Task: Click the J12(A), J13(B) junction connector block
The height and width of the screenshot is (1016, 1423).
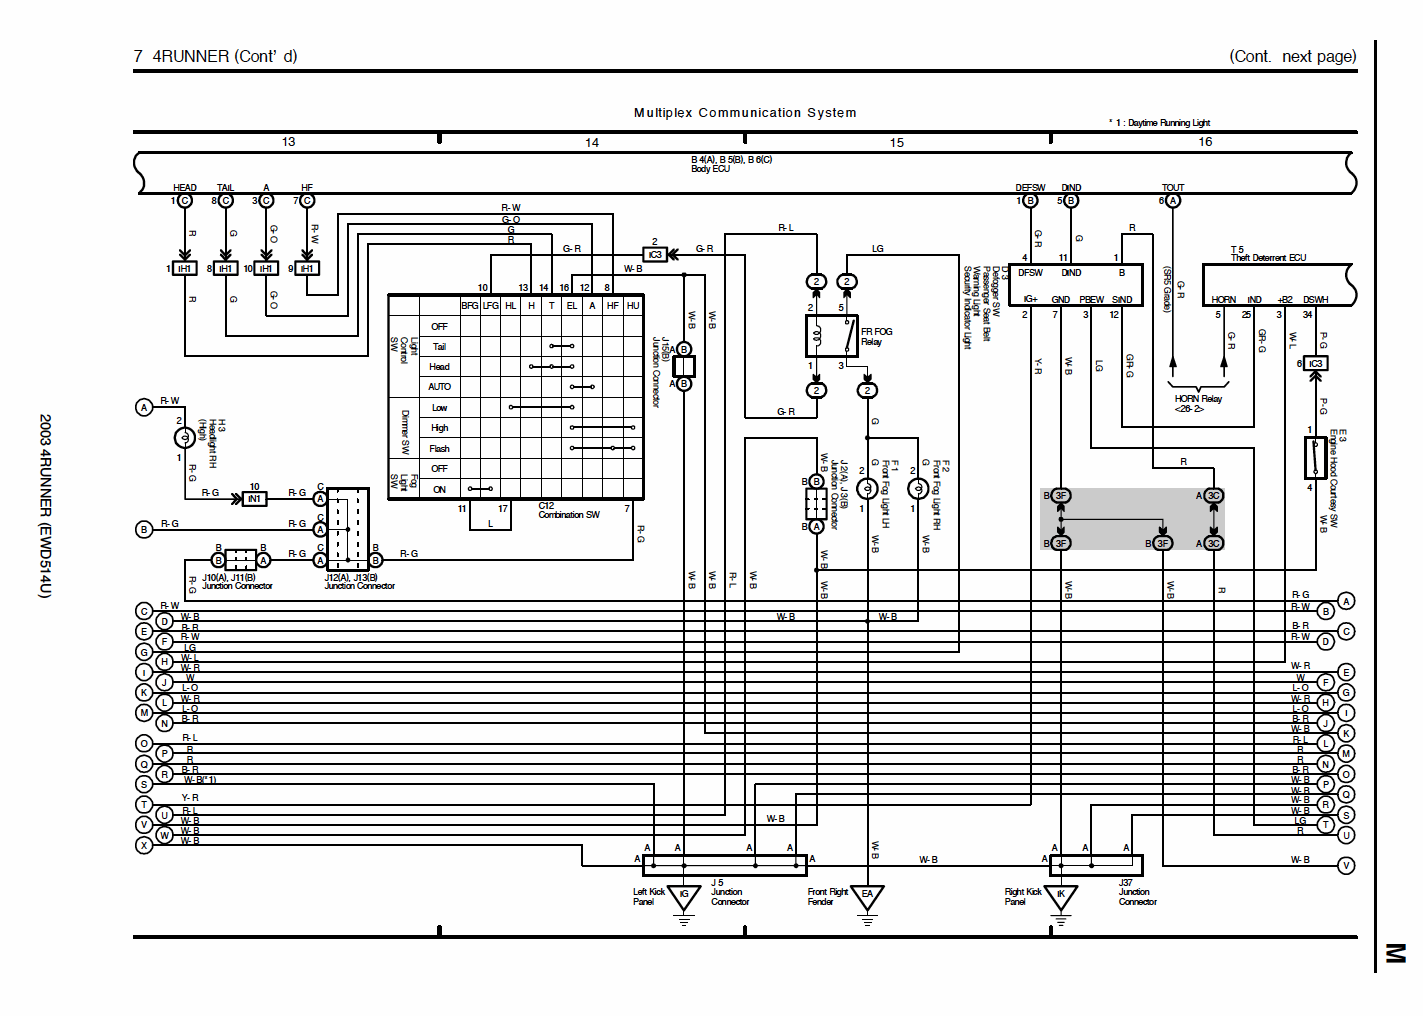Action: [348, 529]
